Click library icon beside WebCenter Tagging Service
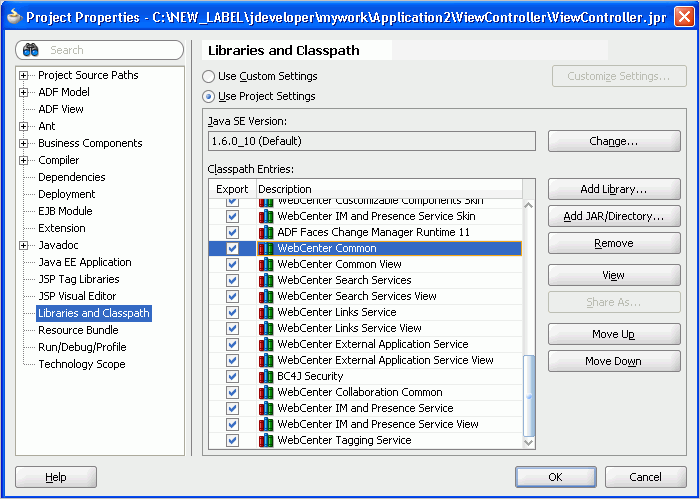The image size is (700, 499). click(266, 441)
